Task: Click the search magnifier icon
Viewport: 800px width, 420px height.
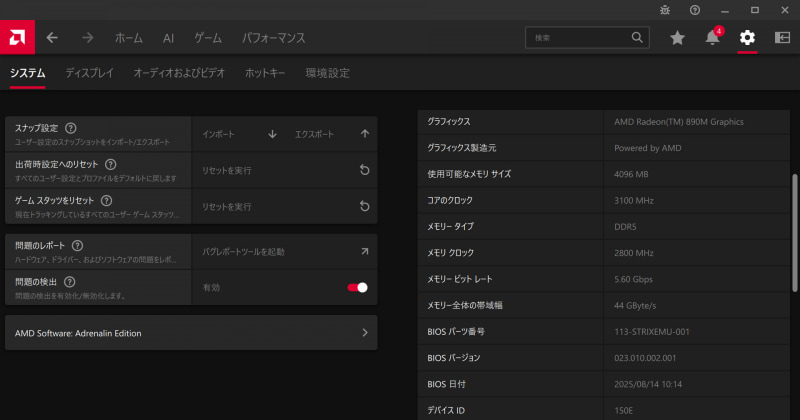Action: tap(637, 37)
